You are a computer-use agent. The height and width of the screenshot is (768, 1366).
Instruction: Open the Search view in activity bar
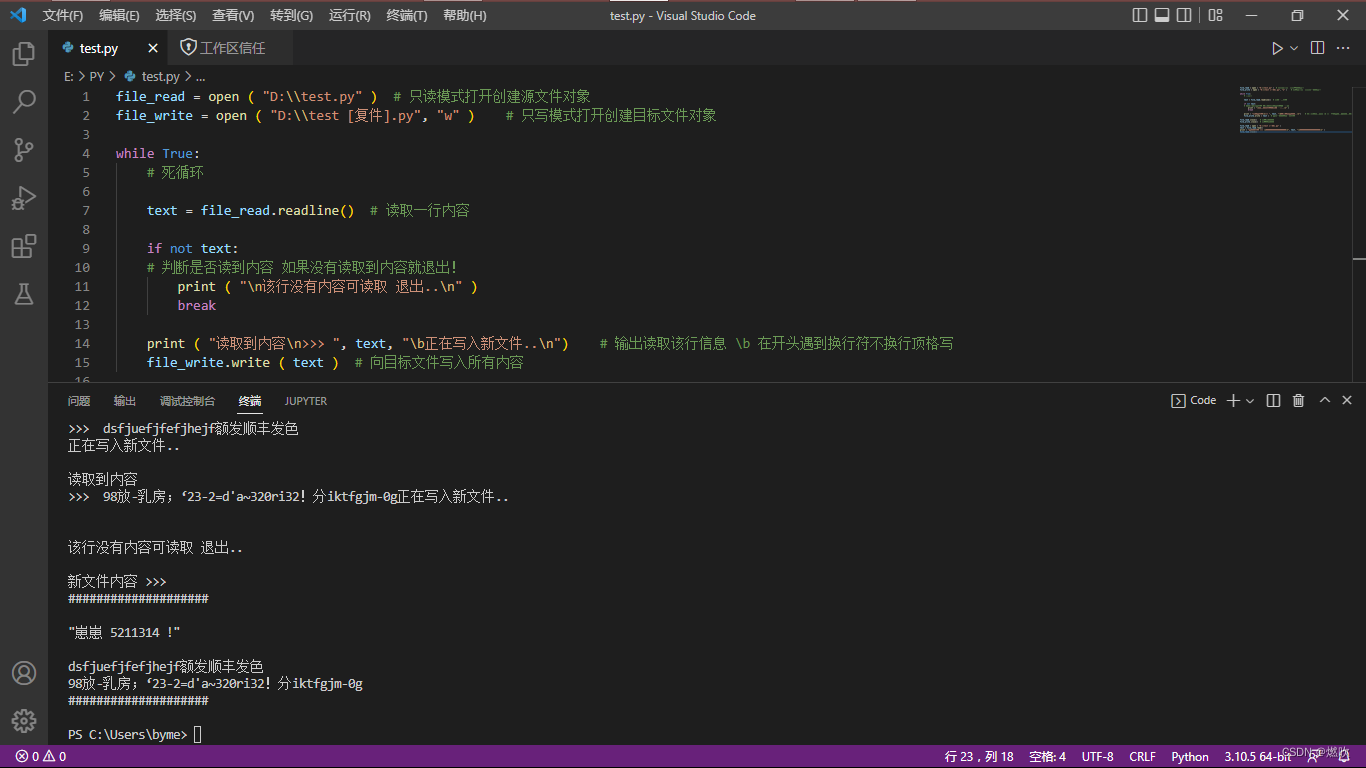click(24, 102)
